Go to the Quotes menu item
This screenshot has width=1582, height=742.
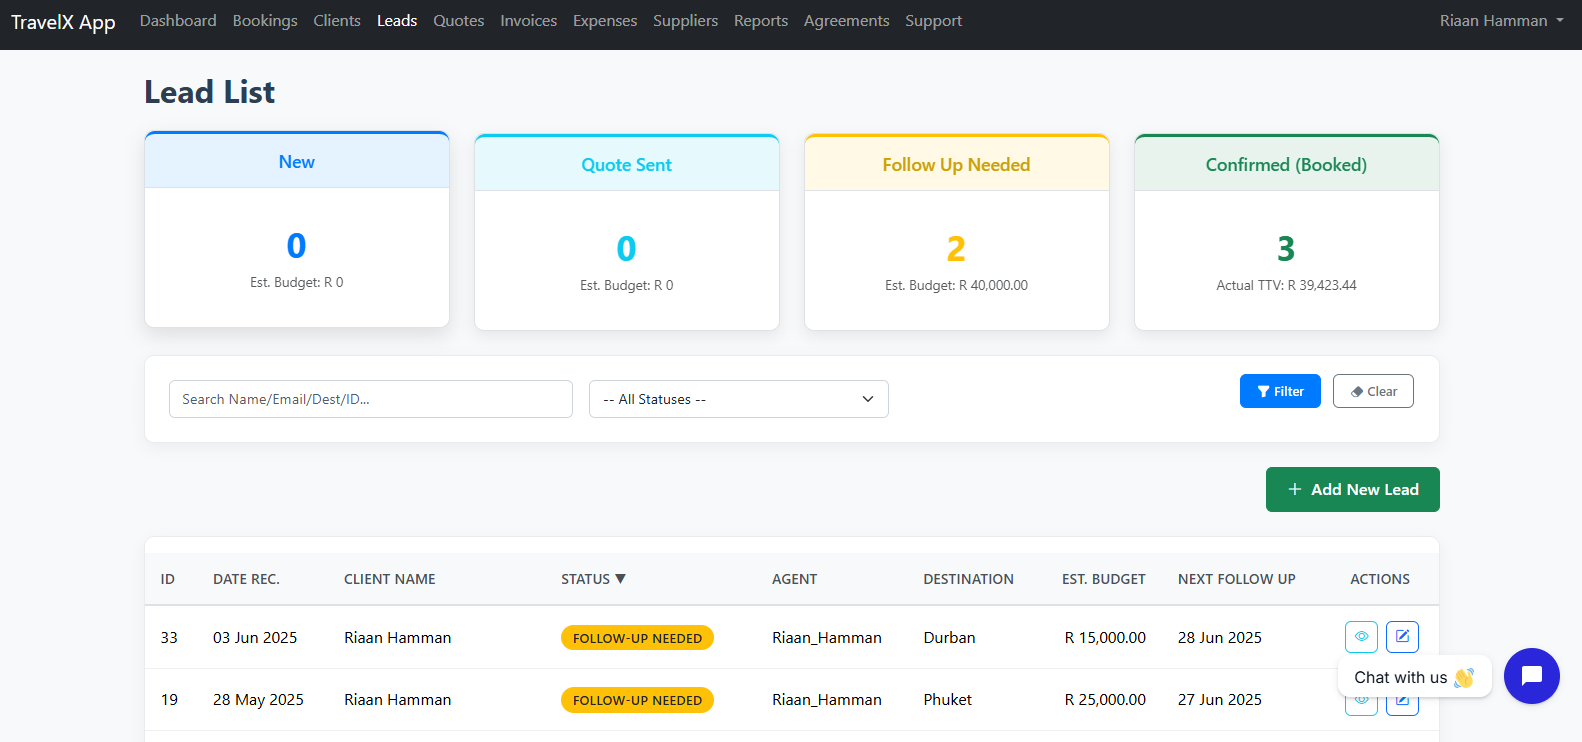click(458, 21)
